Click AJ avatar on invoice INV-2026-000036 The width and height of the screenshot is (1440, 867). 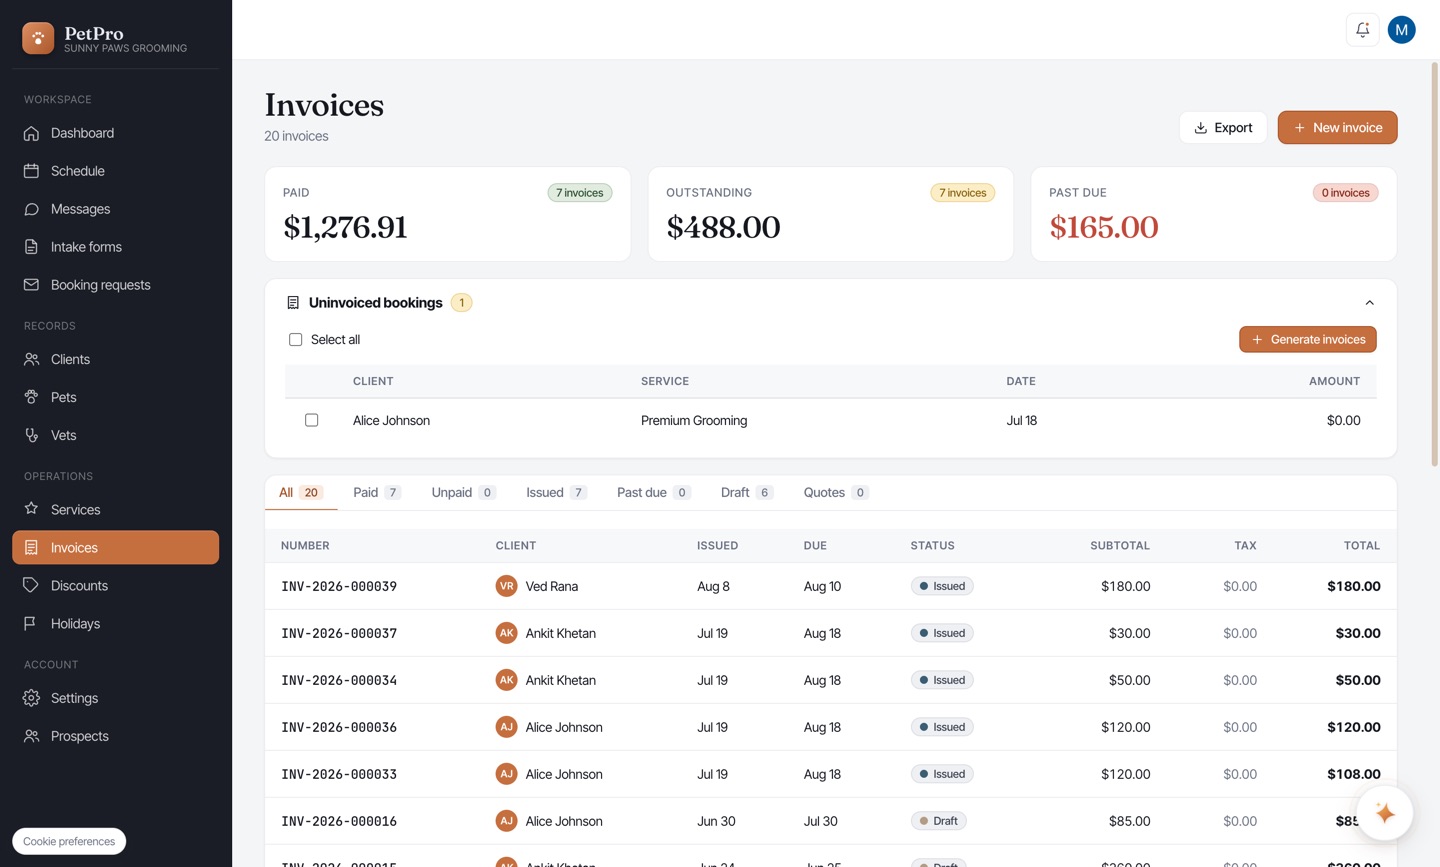pyautogui.click(x=506, y=727)
